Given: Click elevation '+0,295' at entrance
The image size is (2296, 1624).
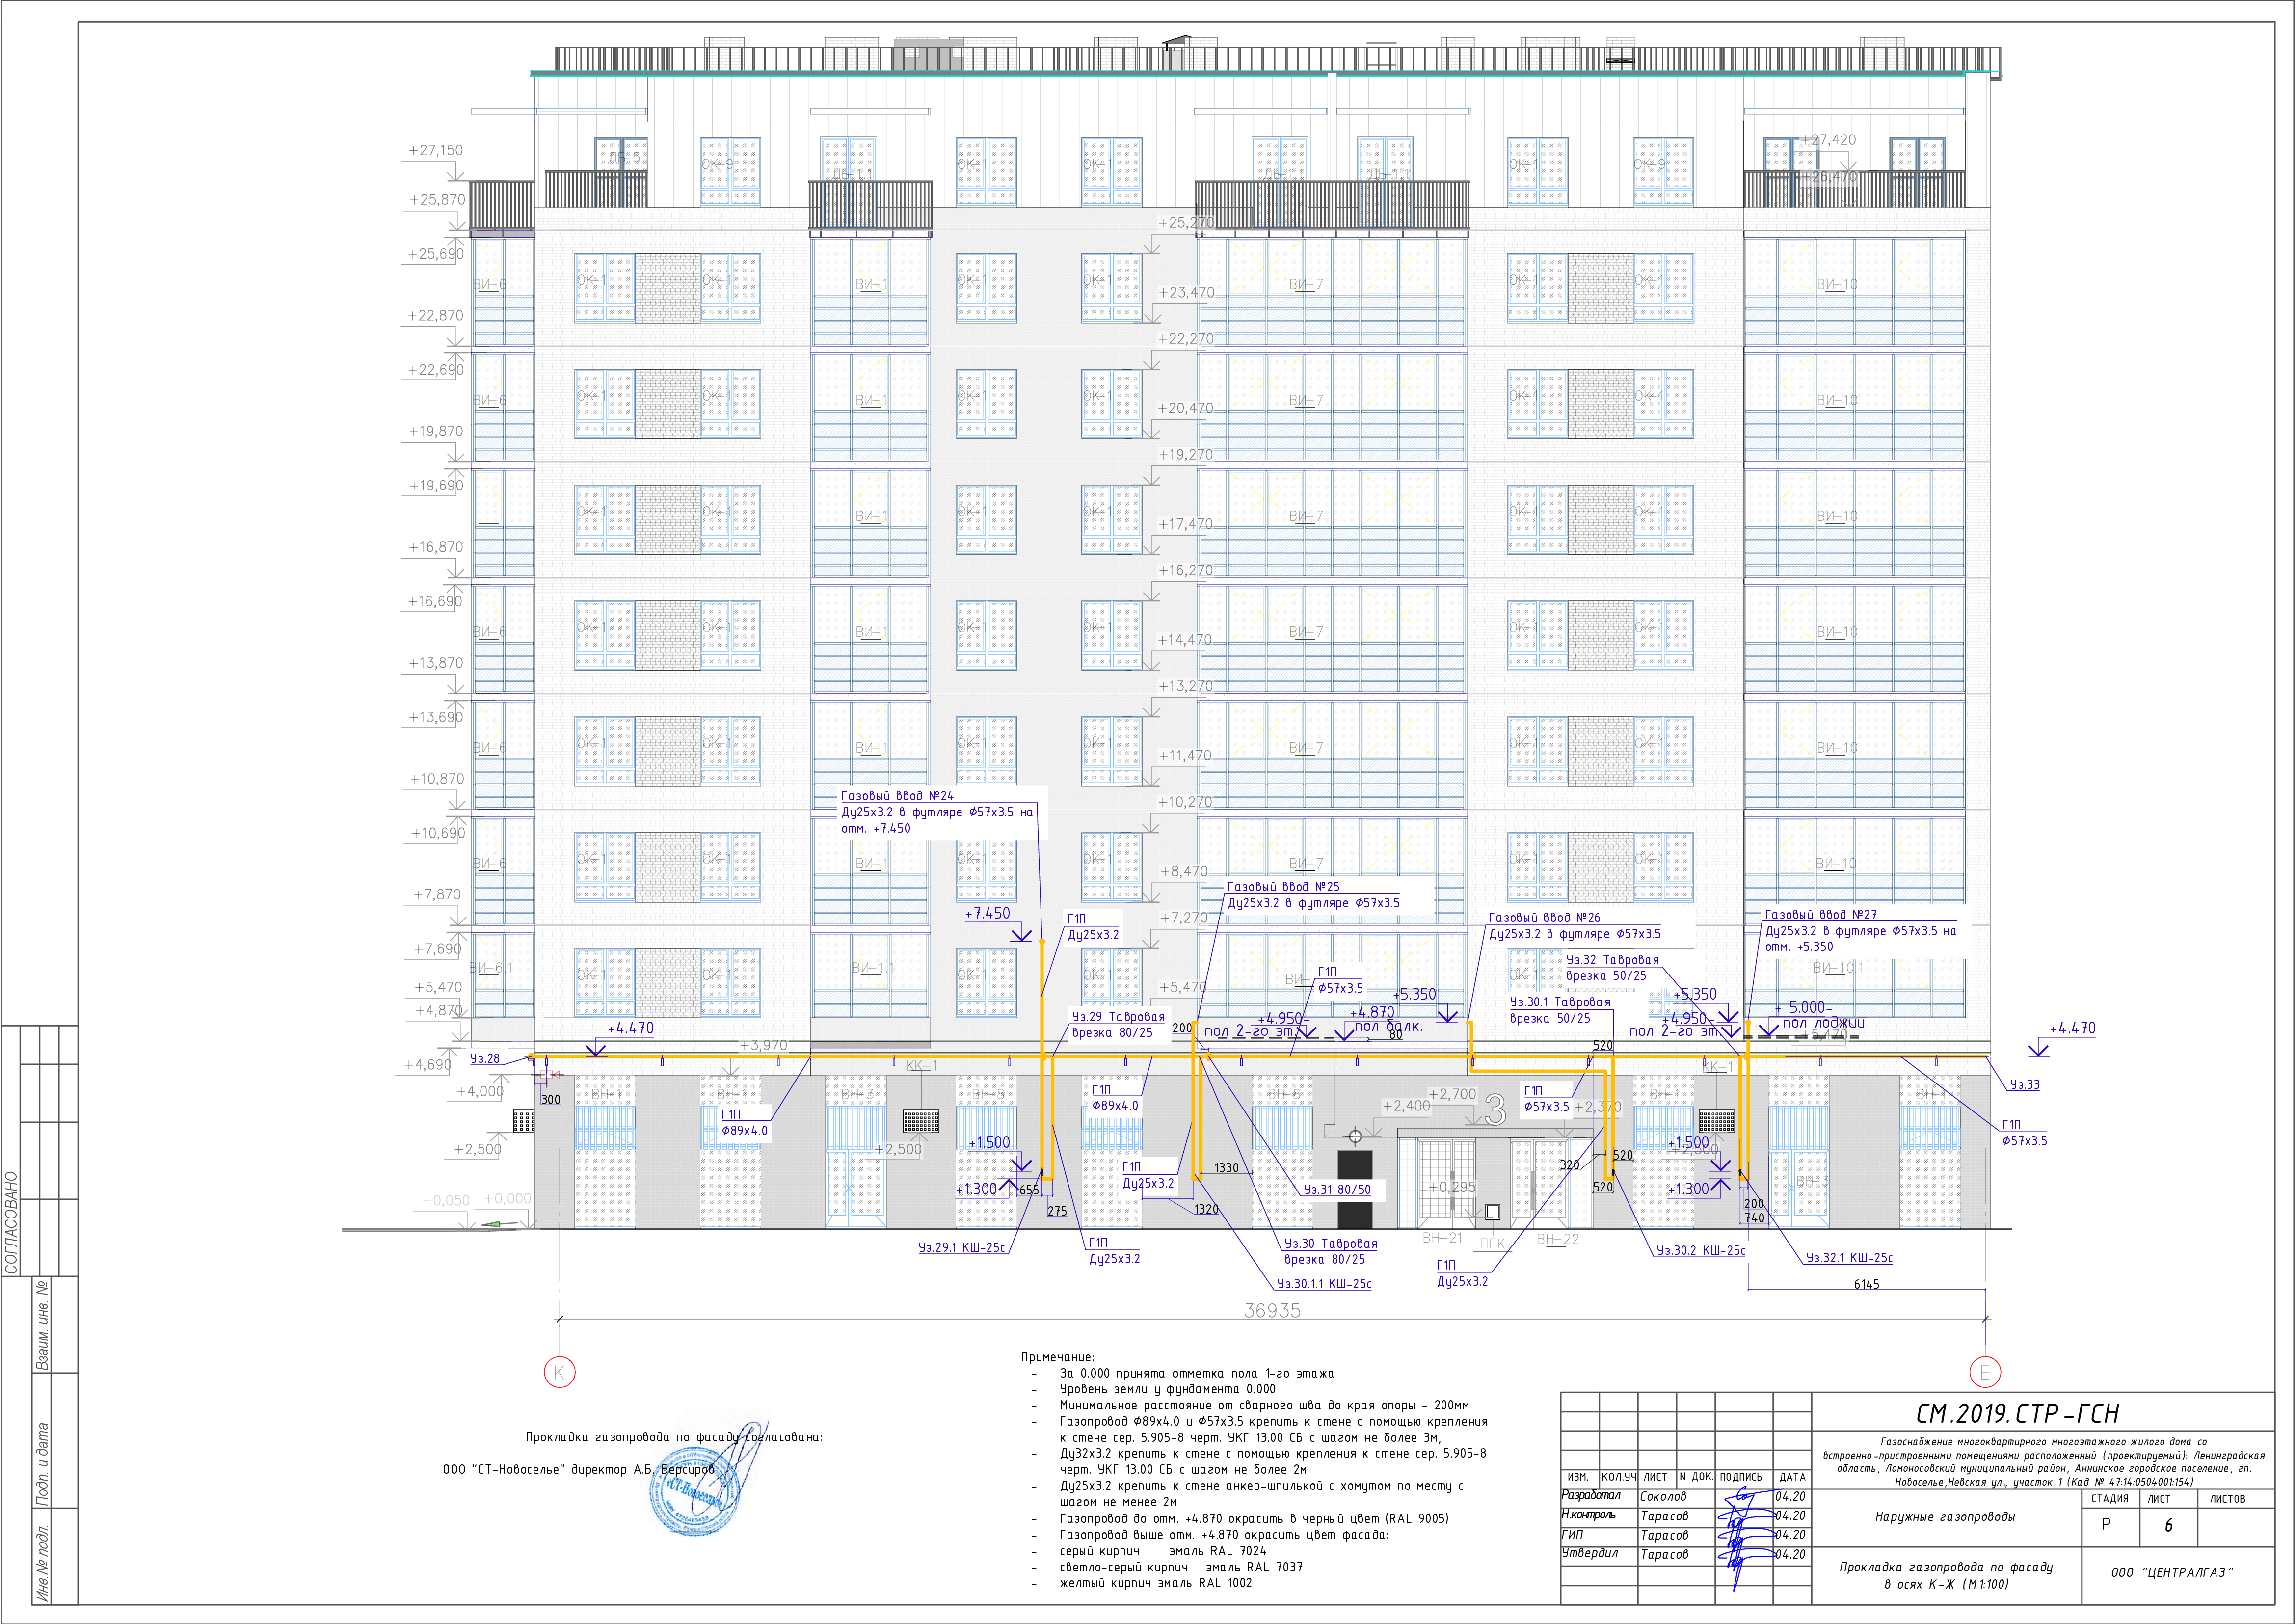Looking at the screenshot, I should point(1451,1187).
